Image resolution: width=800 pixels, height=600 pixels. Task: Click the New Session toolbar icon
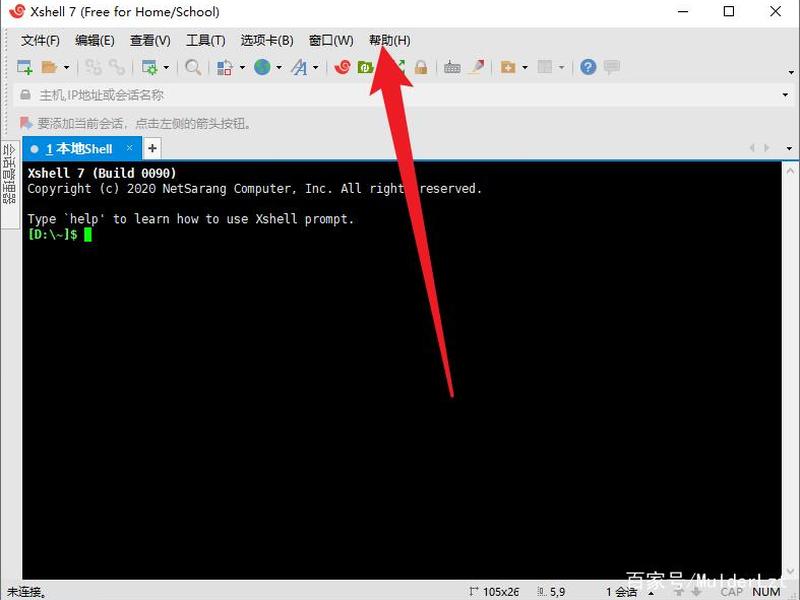[x=24, y=67]
